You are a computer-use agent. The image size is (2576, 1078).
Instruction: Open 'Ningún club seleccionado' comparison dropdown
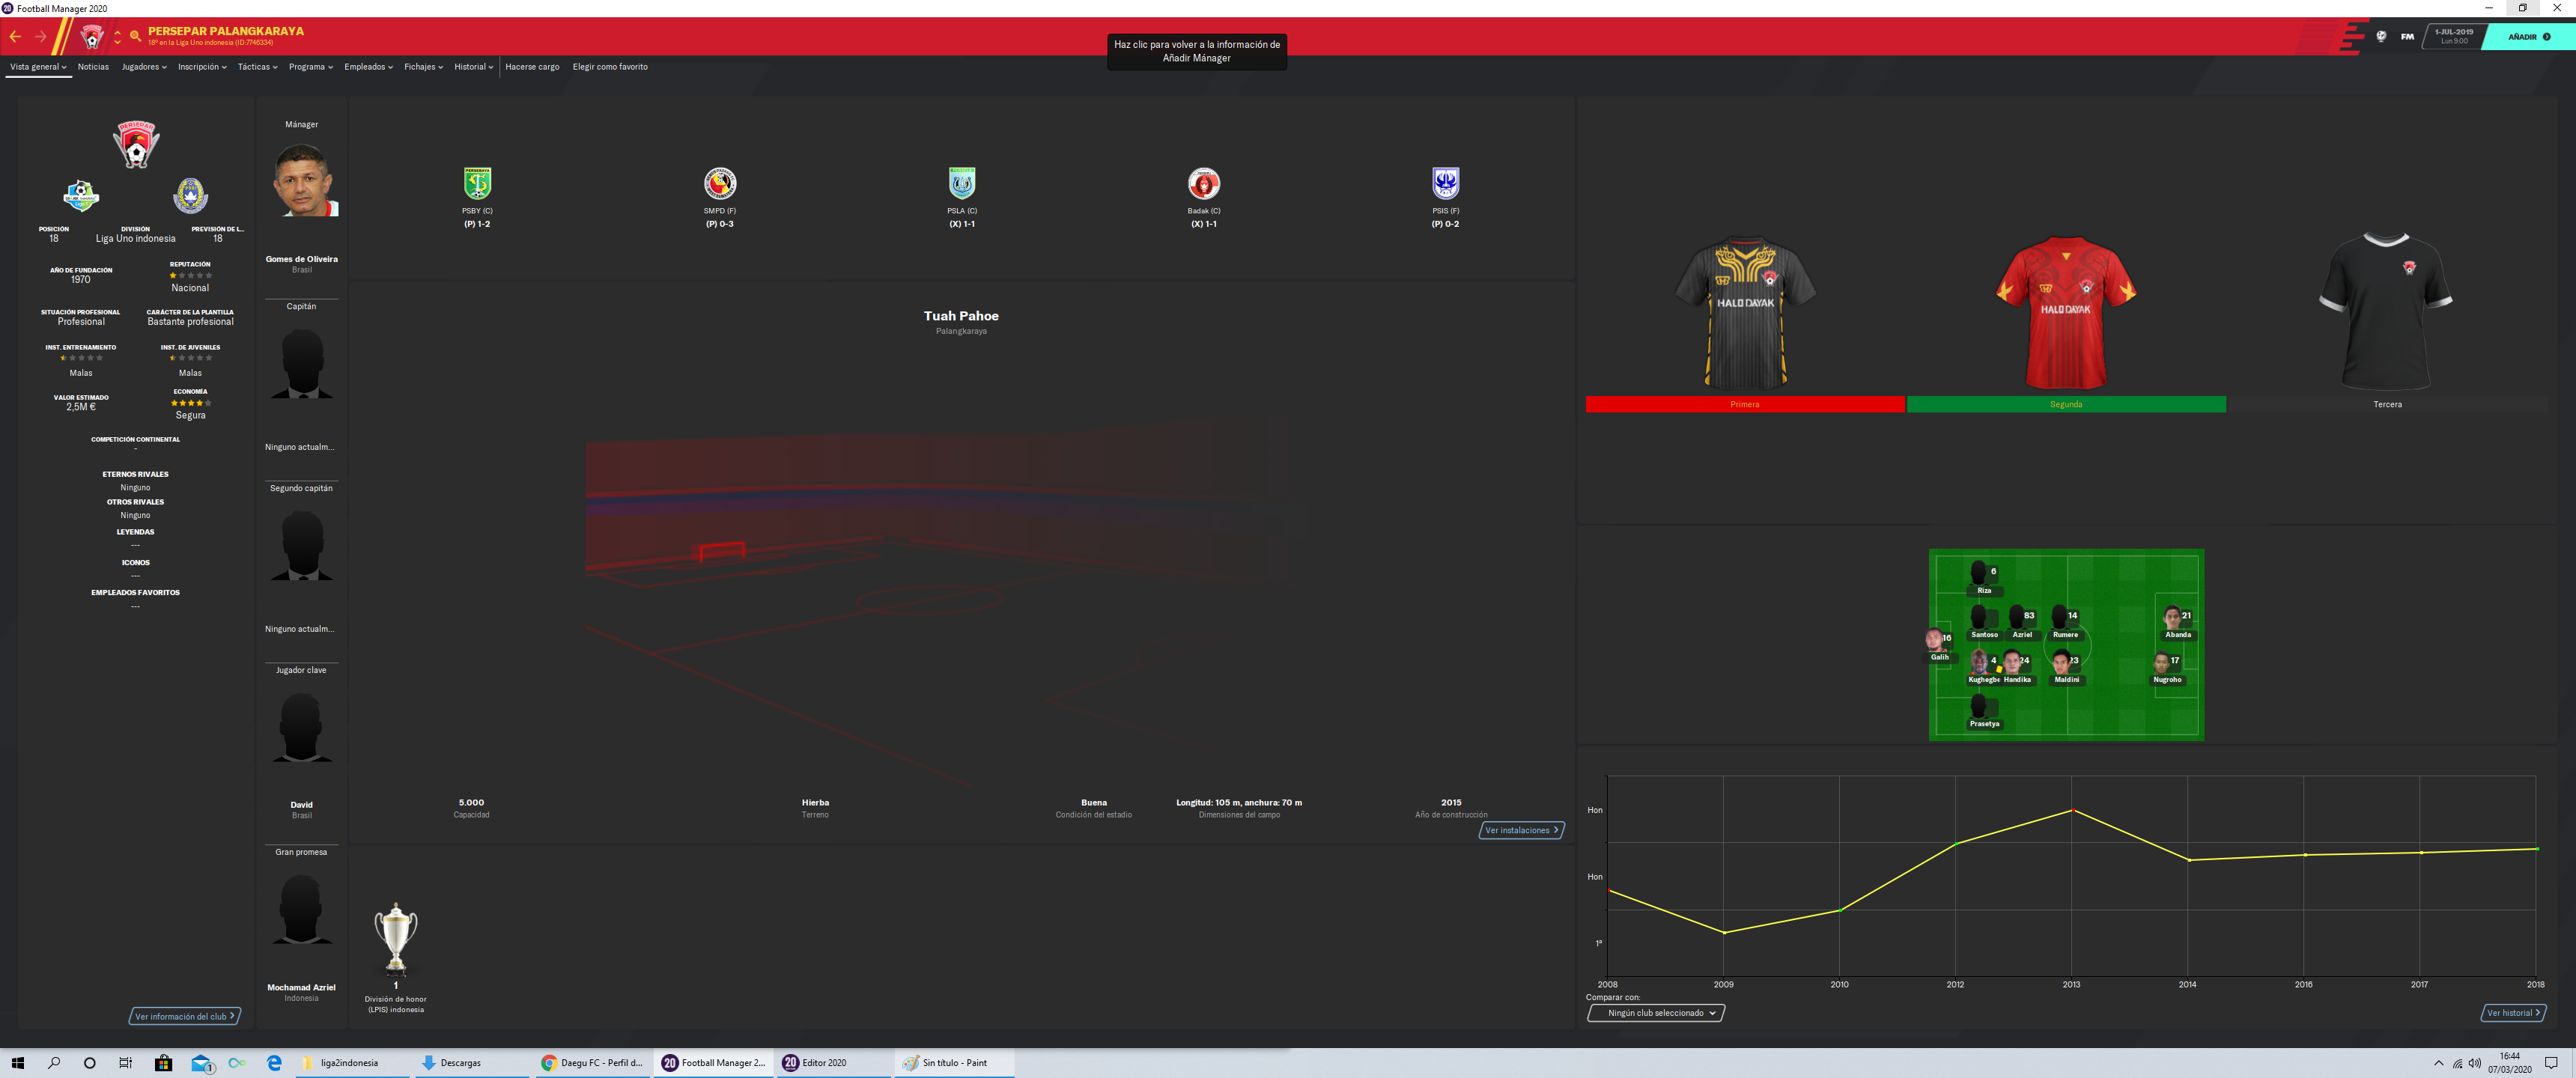point(1656,1013)
